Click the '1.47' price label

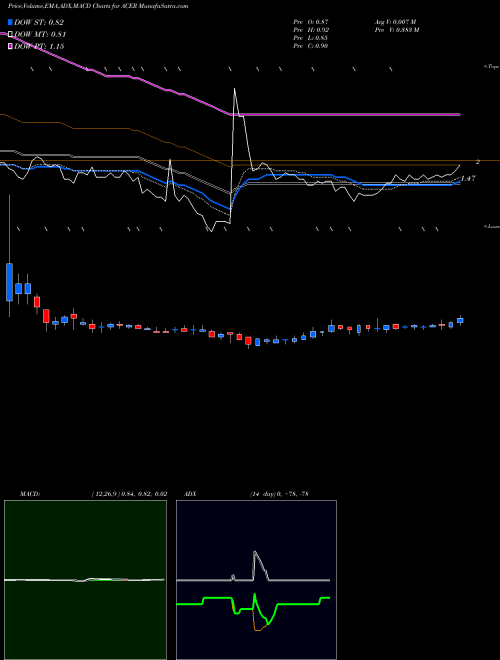coord(468,178)
